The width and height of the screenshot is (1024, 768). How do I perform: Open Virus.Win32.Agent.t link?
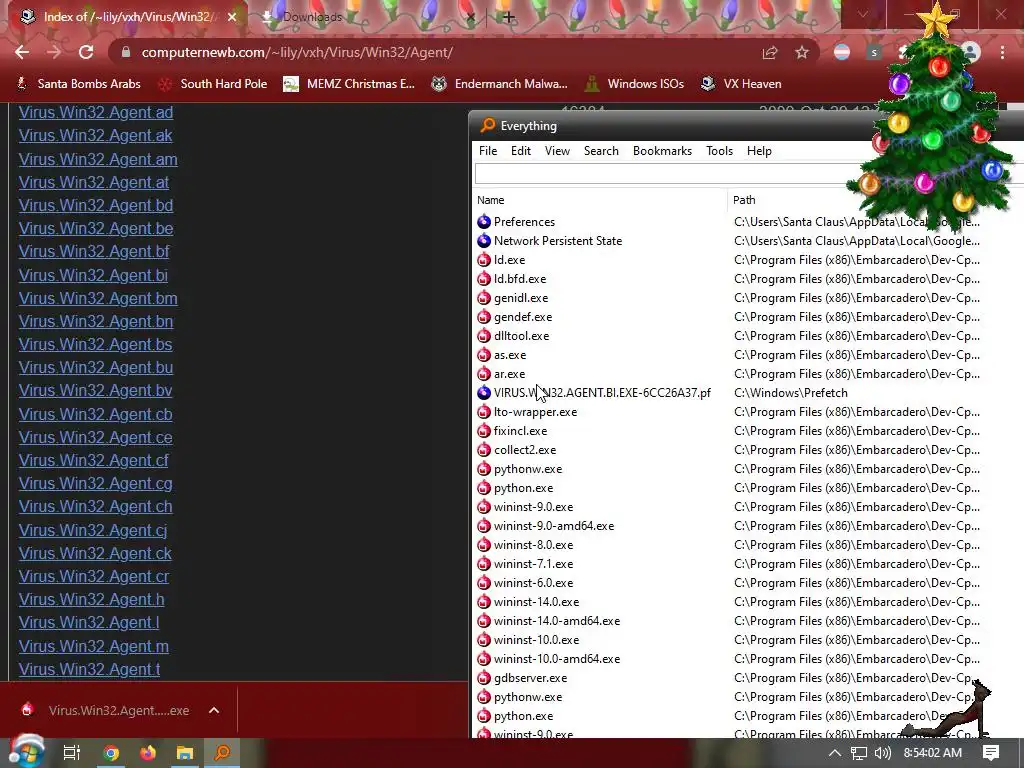pos(89,669)
